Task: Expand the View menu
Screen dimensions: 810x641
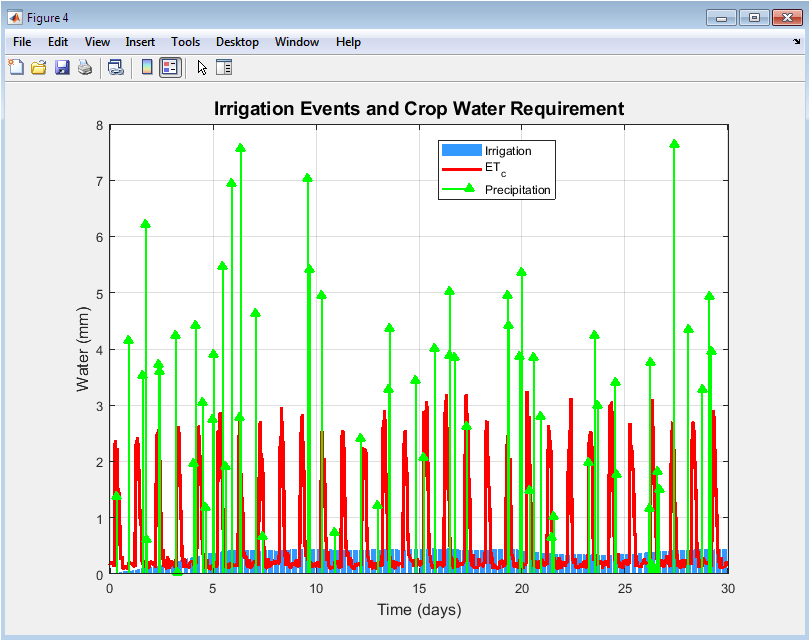Action: point(97,42)
